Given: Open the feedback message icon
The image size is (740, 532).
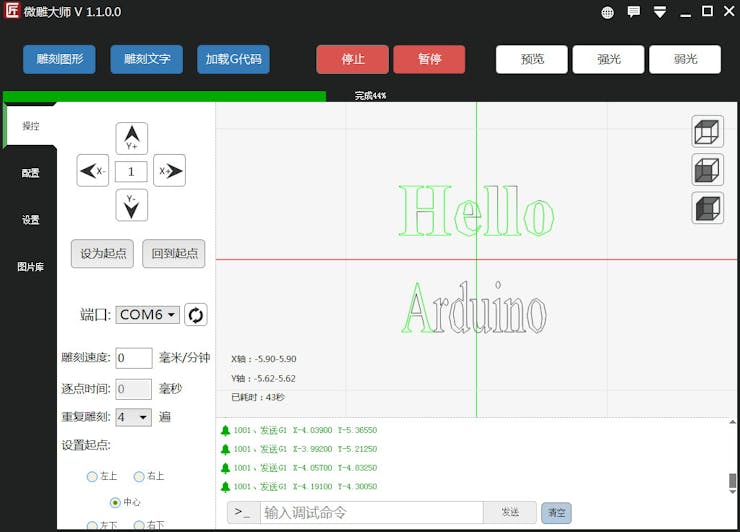Looking at the screenshot, I should point(633,12).
